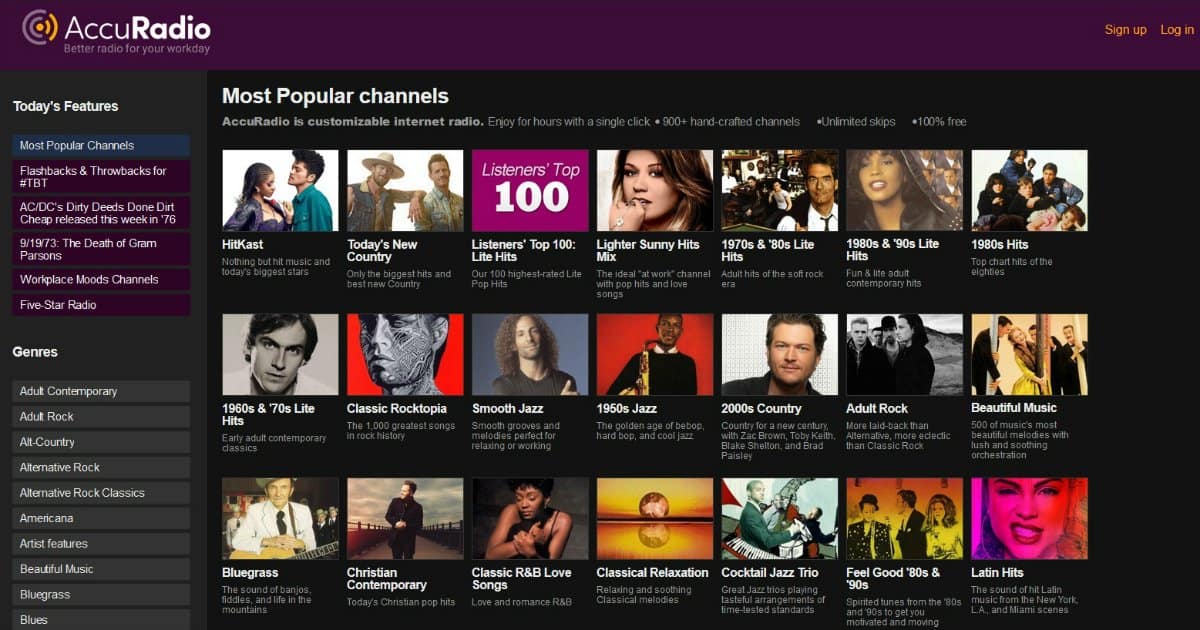This screenshot has height=630, width=1200.
Task: Open the Log in link
Action: coord(1176,30)
